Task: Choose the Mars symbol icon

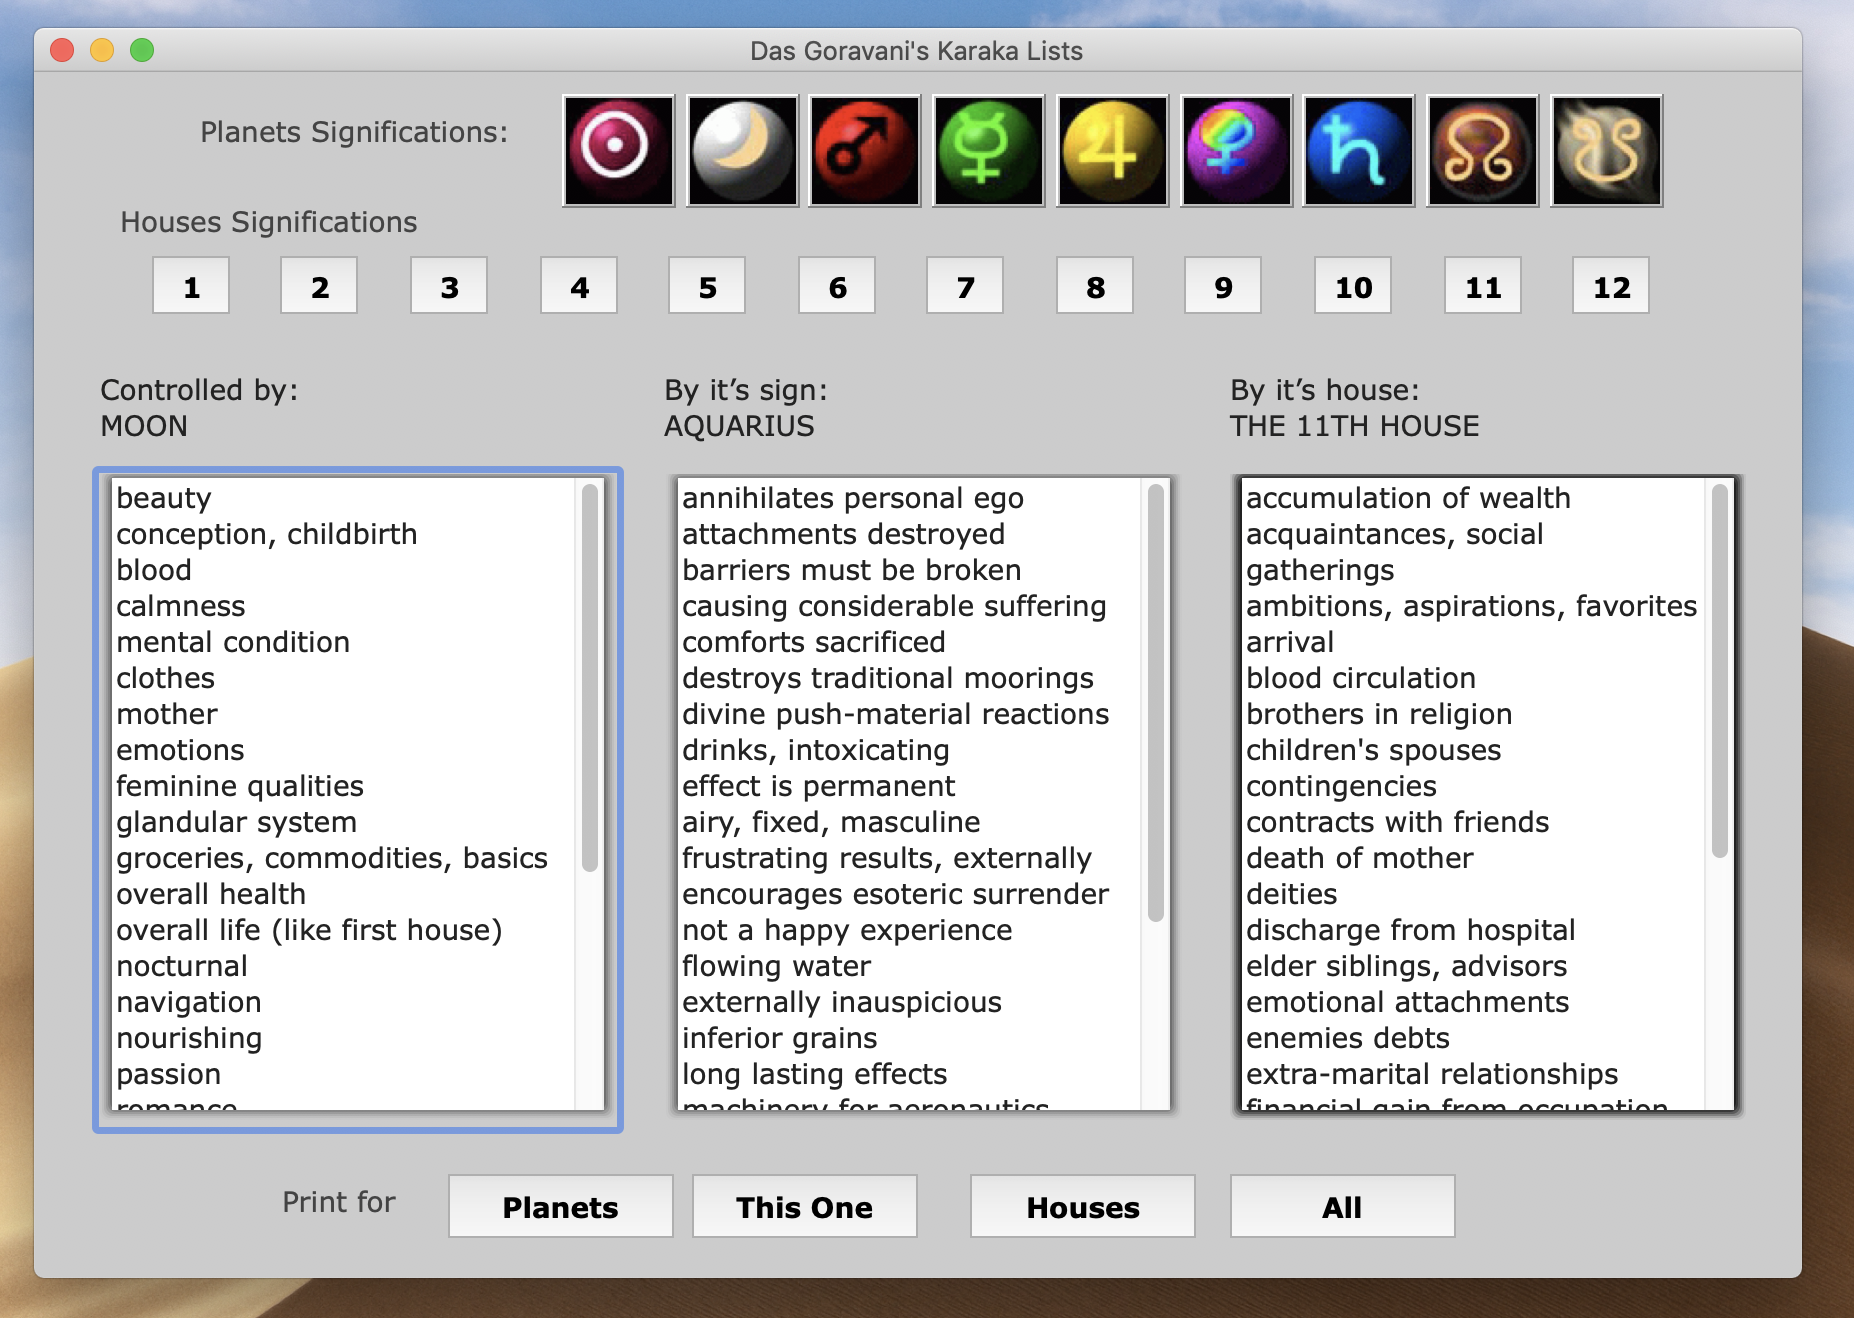Action: click(x=865, y=151)
